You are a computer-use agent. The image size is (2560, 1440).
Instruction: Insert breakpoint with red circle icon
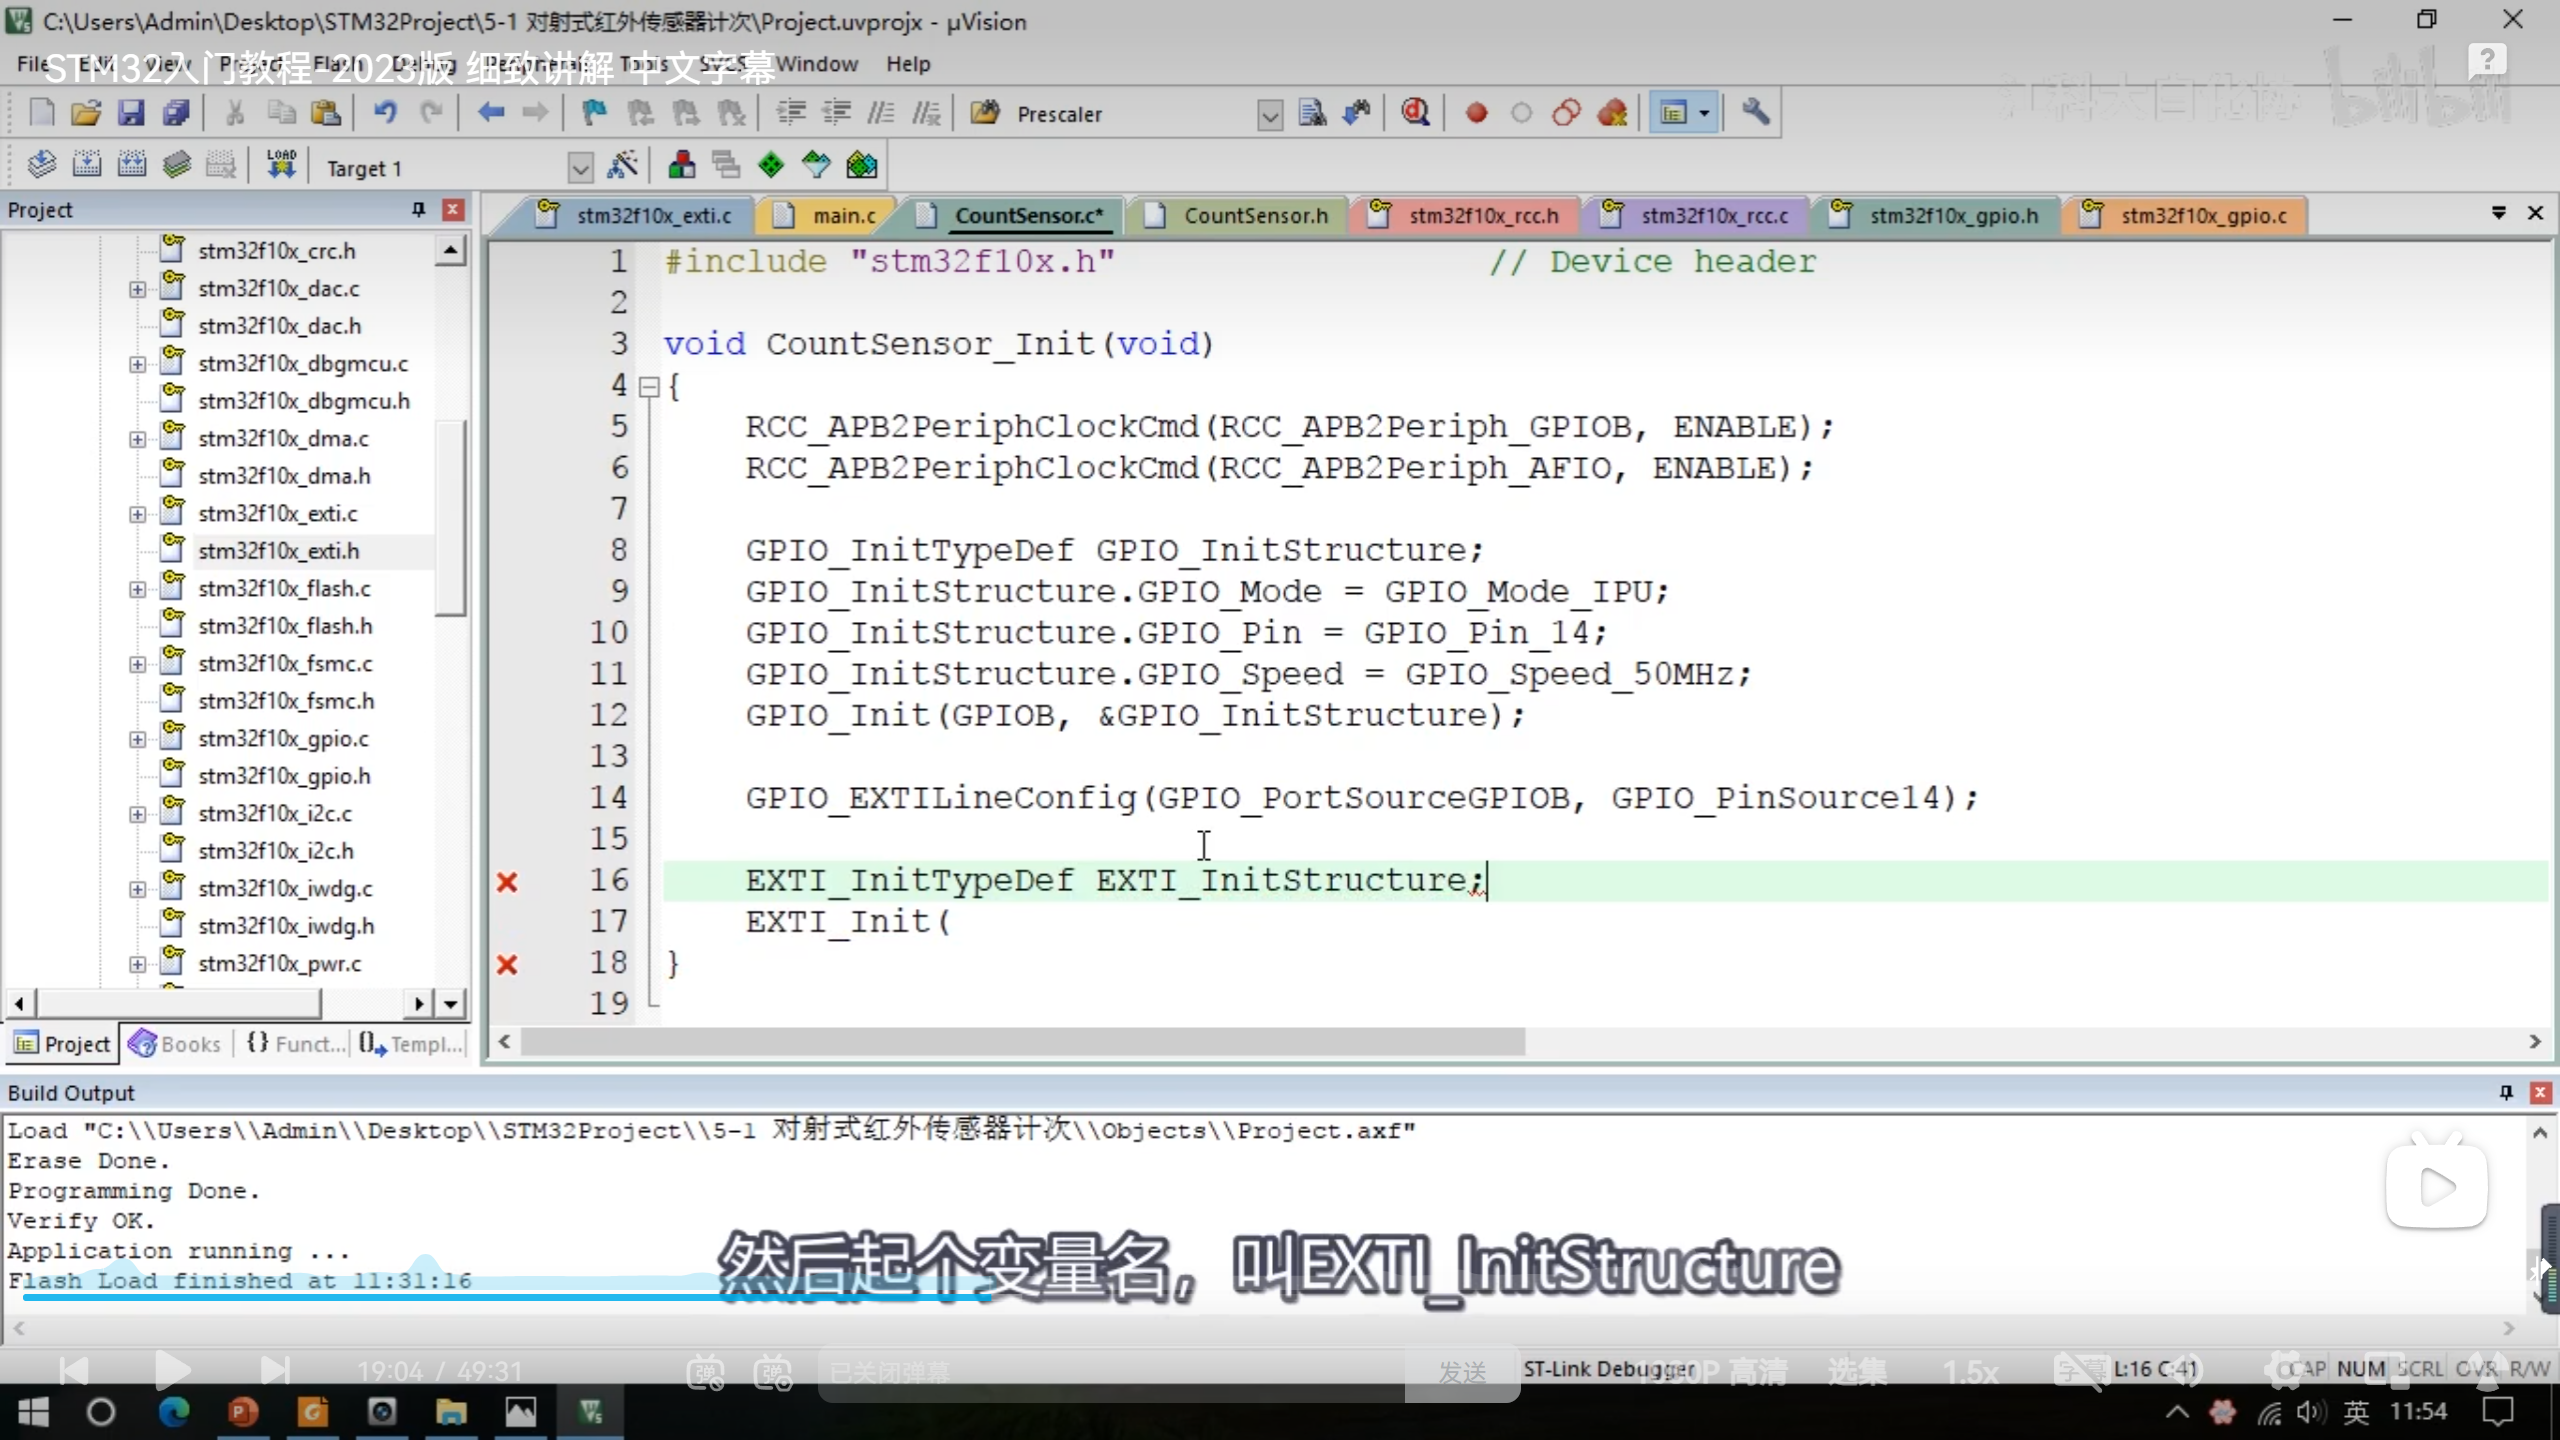click(1476, 113)
